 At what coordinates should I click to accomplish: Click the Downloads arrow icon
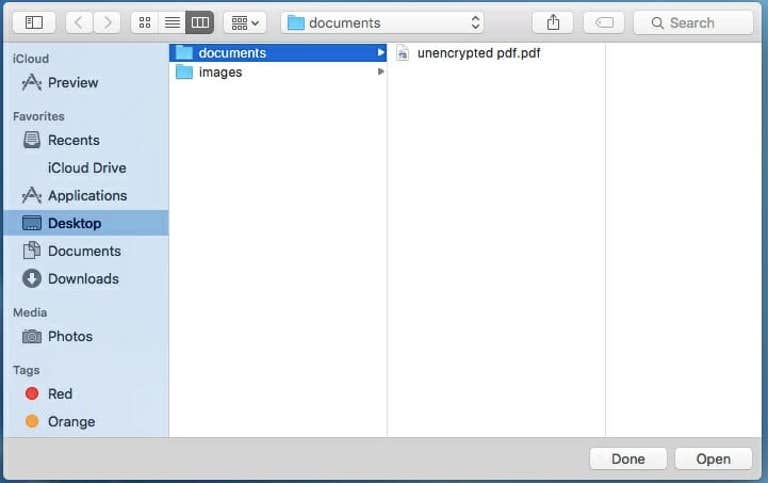32,278
